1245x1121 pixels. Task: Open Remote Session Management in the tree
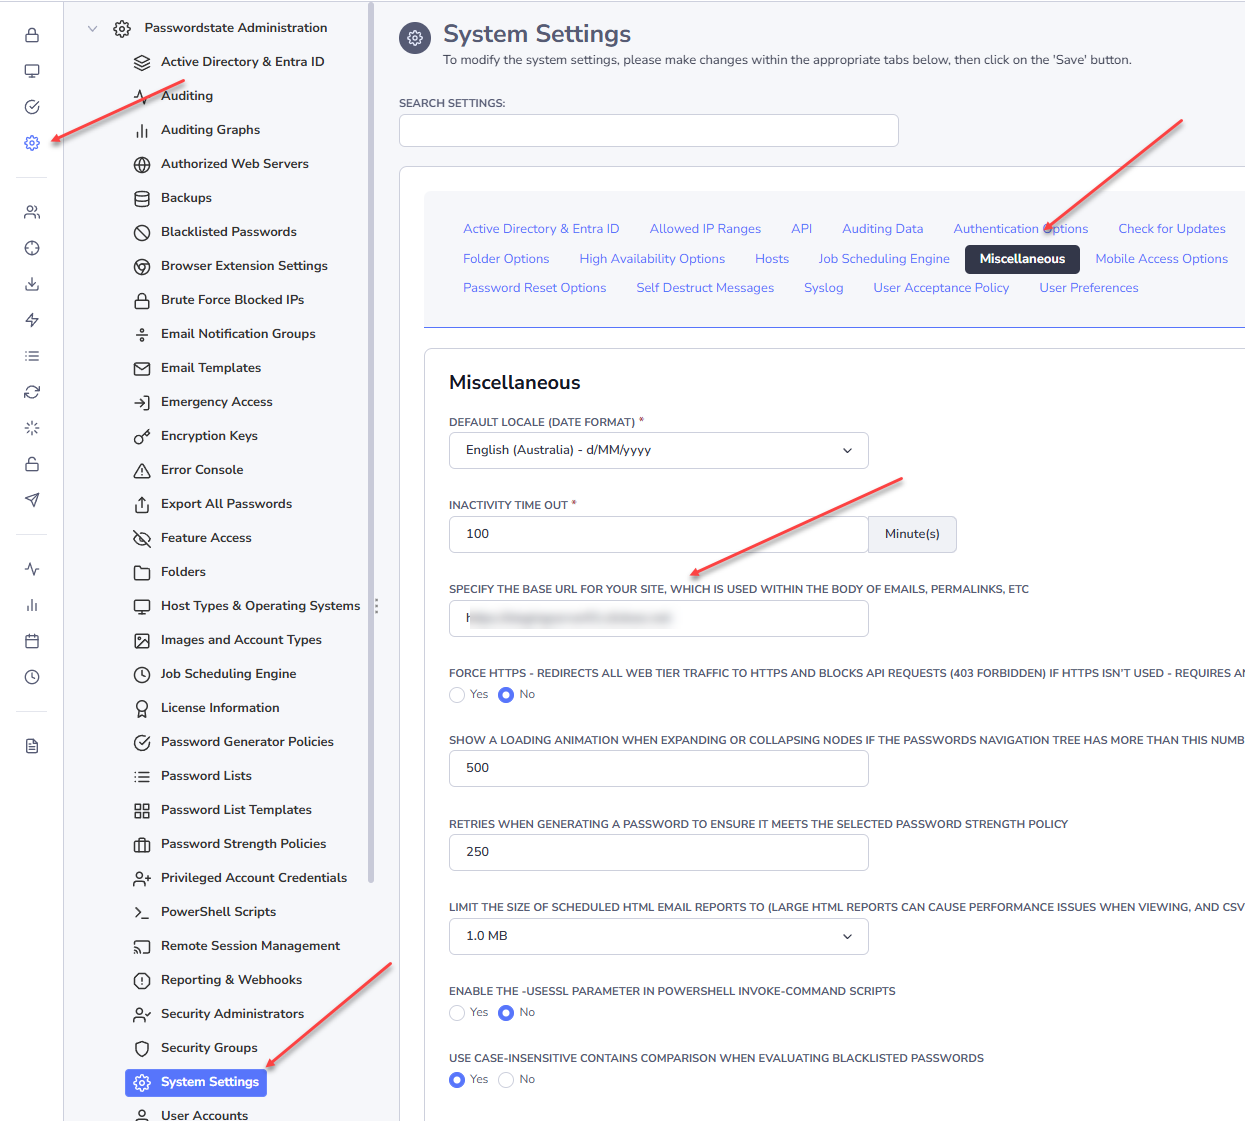[250, 946]
